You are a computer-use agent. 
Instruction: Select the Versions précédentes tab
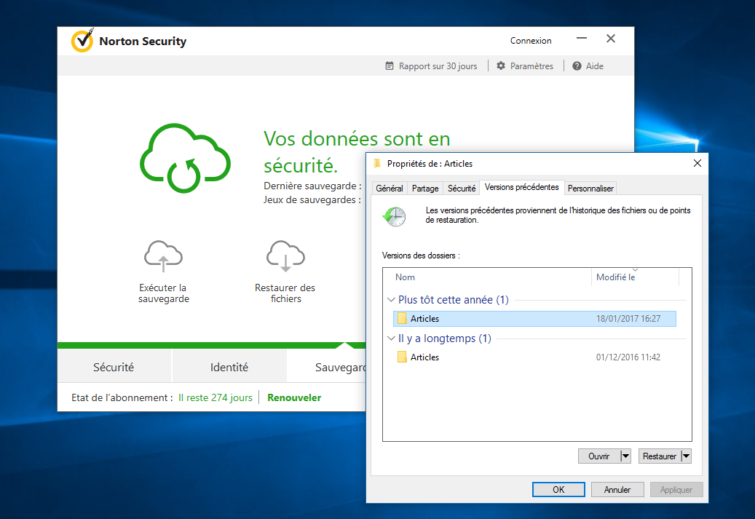point(521,187)
